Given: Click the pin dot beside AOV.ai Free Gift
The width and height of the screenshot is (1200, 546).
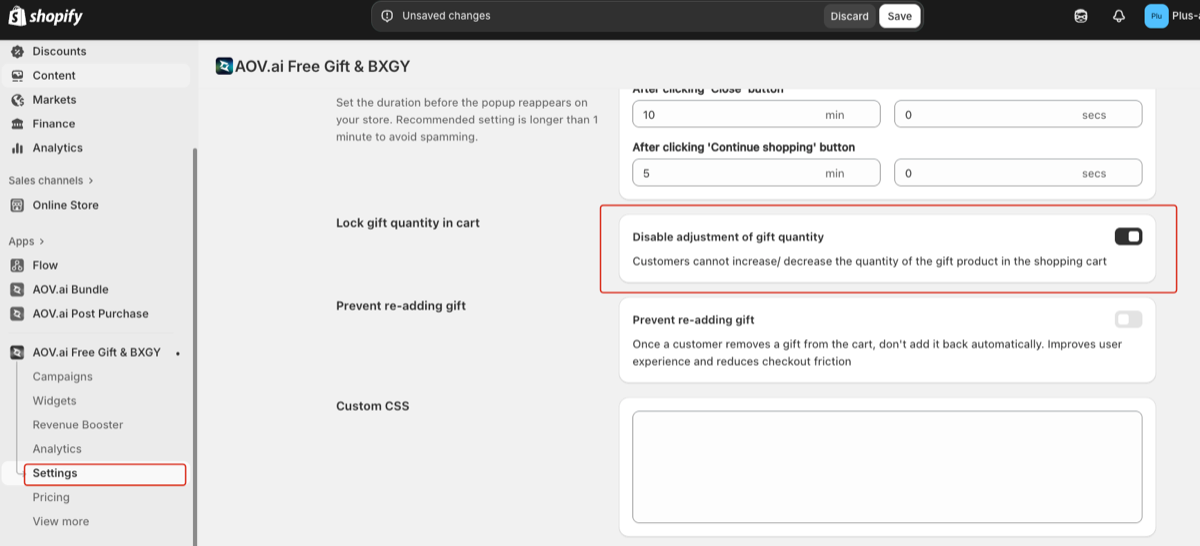Looking at the screenshot, I should click(x=178, y=353).
